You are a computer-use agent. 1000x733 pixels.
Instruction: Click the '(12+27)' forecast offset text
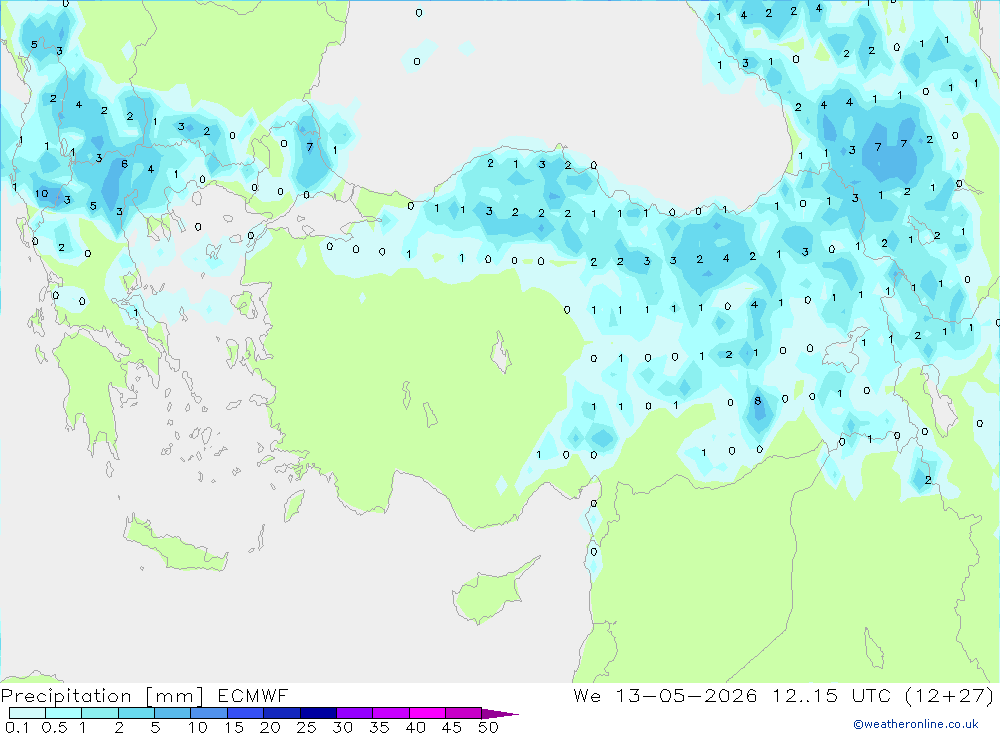pyautogui.click(x=950, y=695)
